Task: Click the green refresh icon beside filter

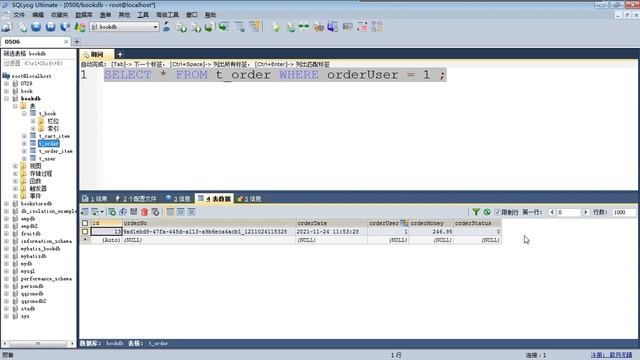Action: click(487, 212)
